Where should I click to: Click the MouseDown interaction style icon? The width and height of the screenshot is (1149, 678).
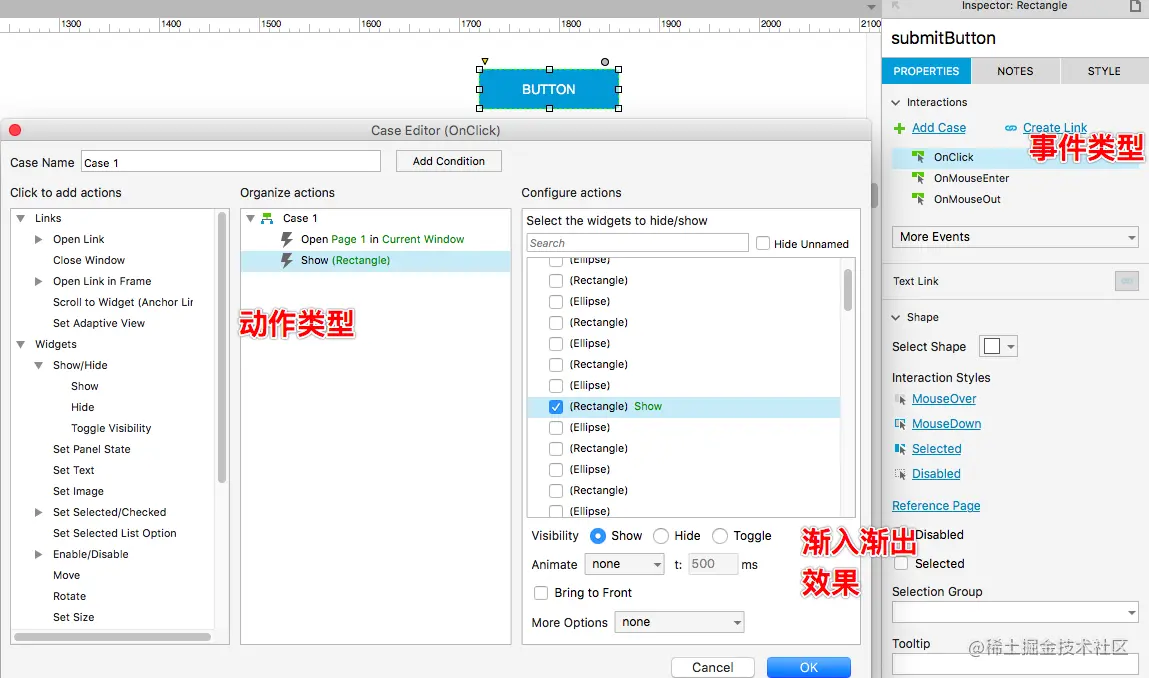point(901,424)
